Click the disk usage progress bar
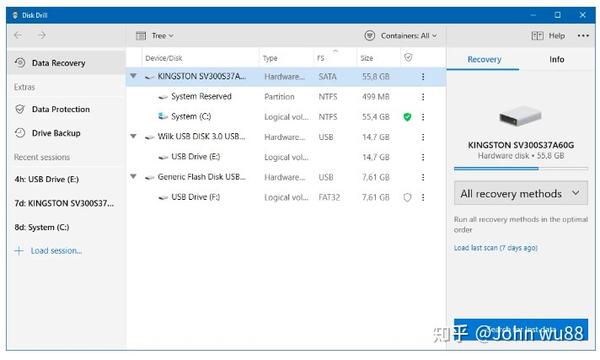Viewport: 600px width, 360px height. [x=521, y=168]
